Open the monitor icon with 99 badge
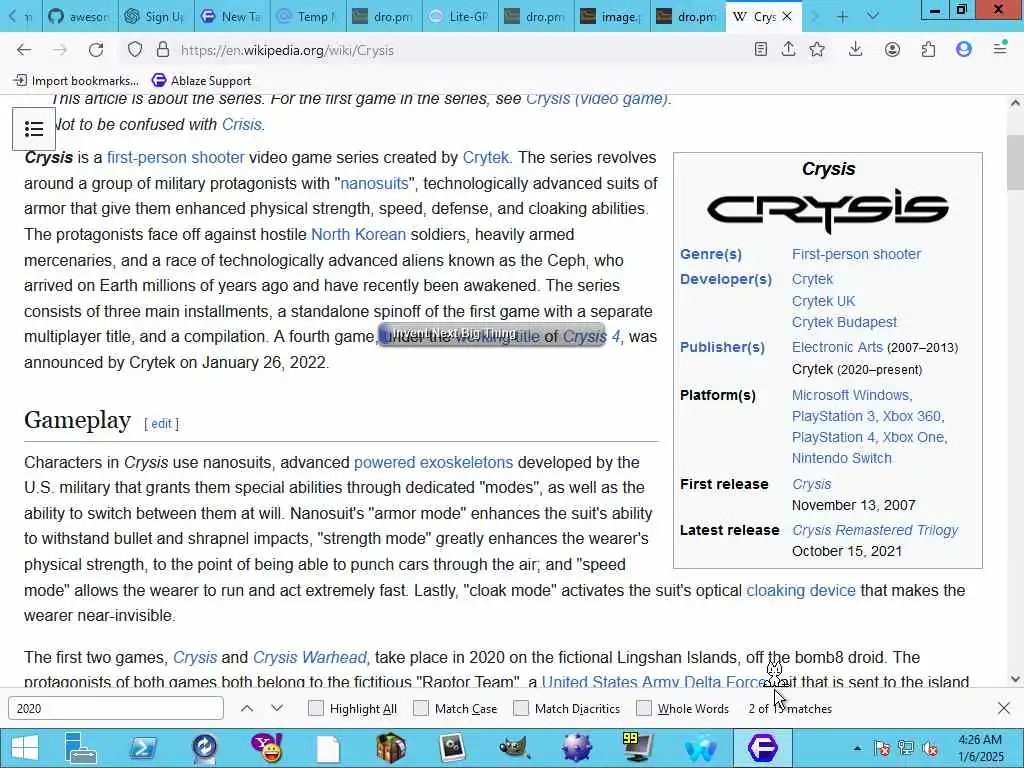 coord(638,748)
